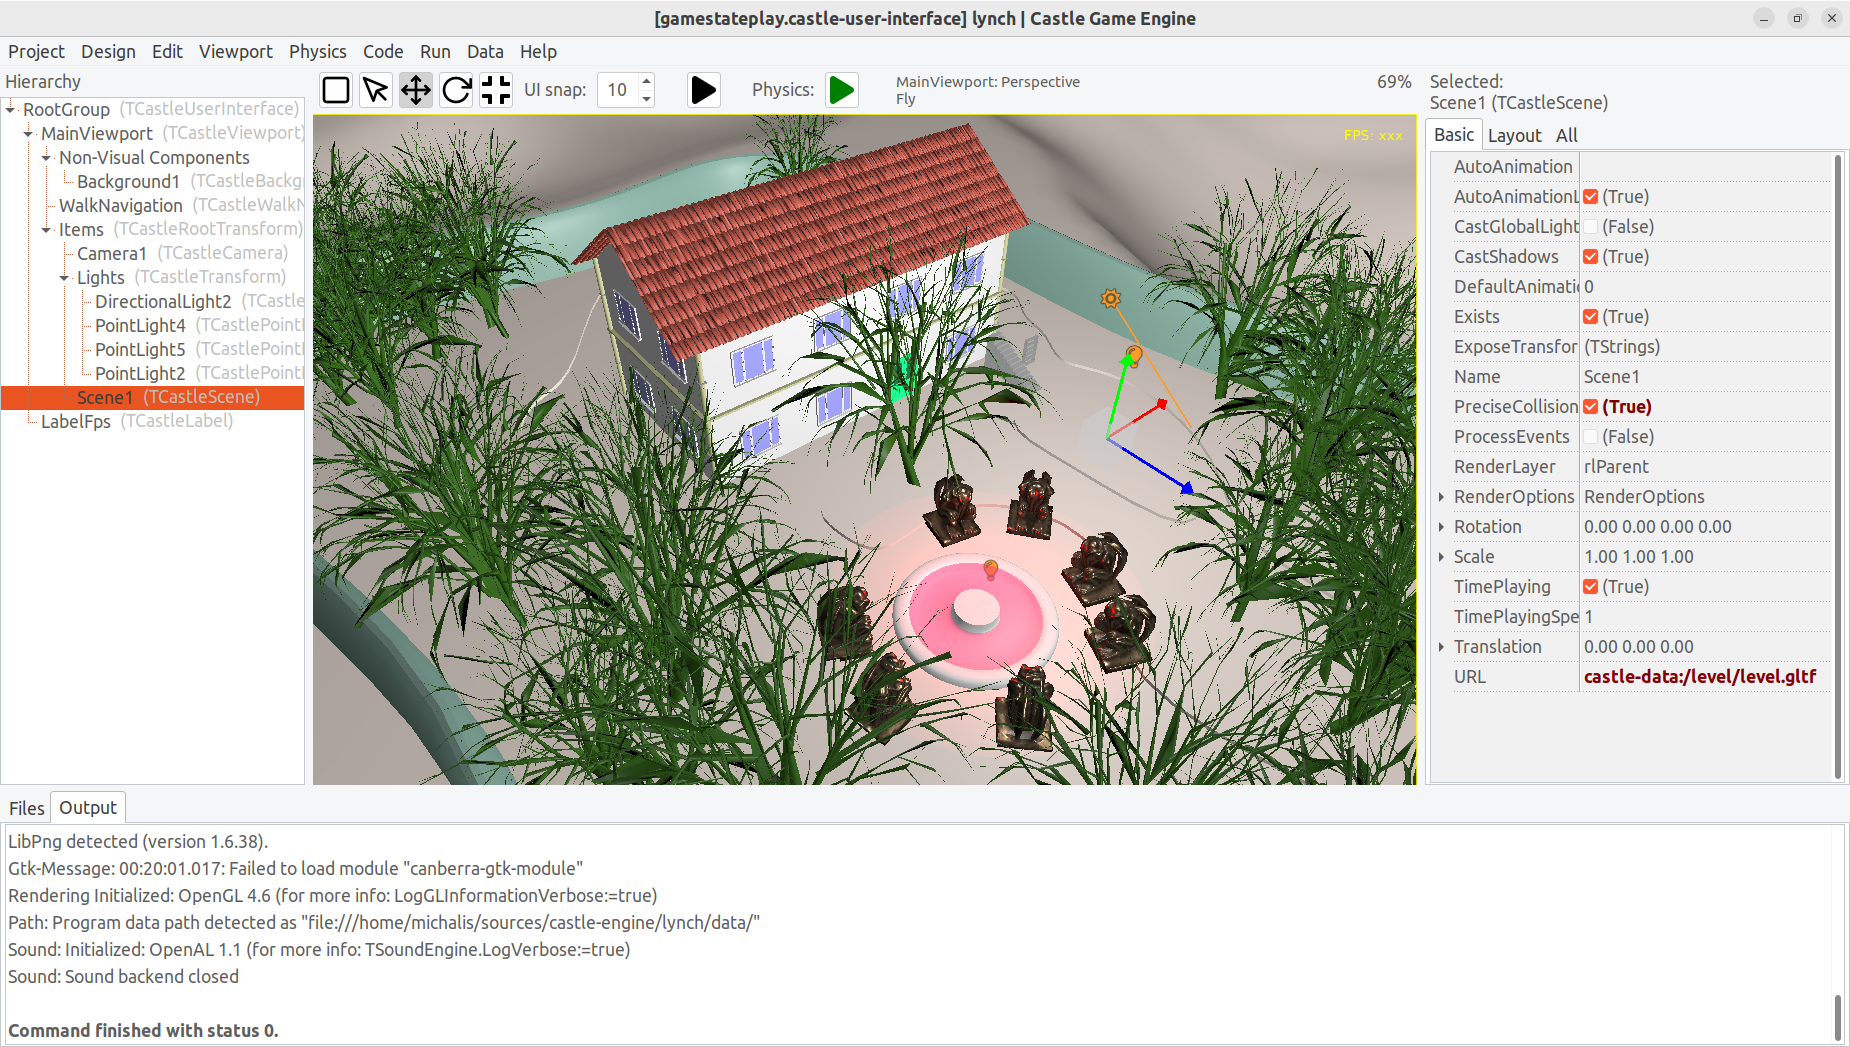Enable the CastGlobalLights checkbox

[1590, 227]
